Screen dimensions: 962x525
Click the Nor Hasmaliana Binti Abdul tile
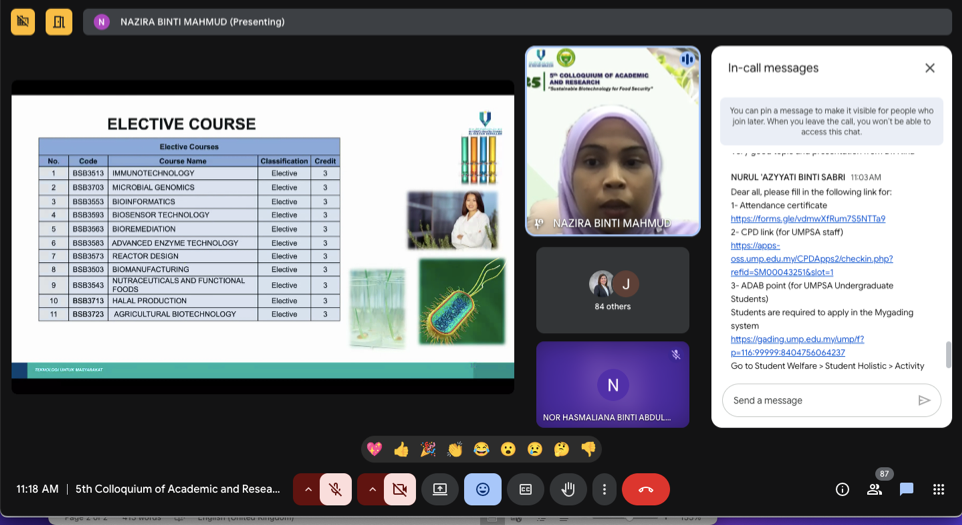[612, 385]
